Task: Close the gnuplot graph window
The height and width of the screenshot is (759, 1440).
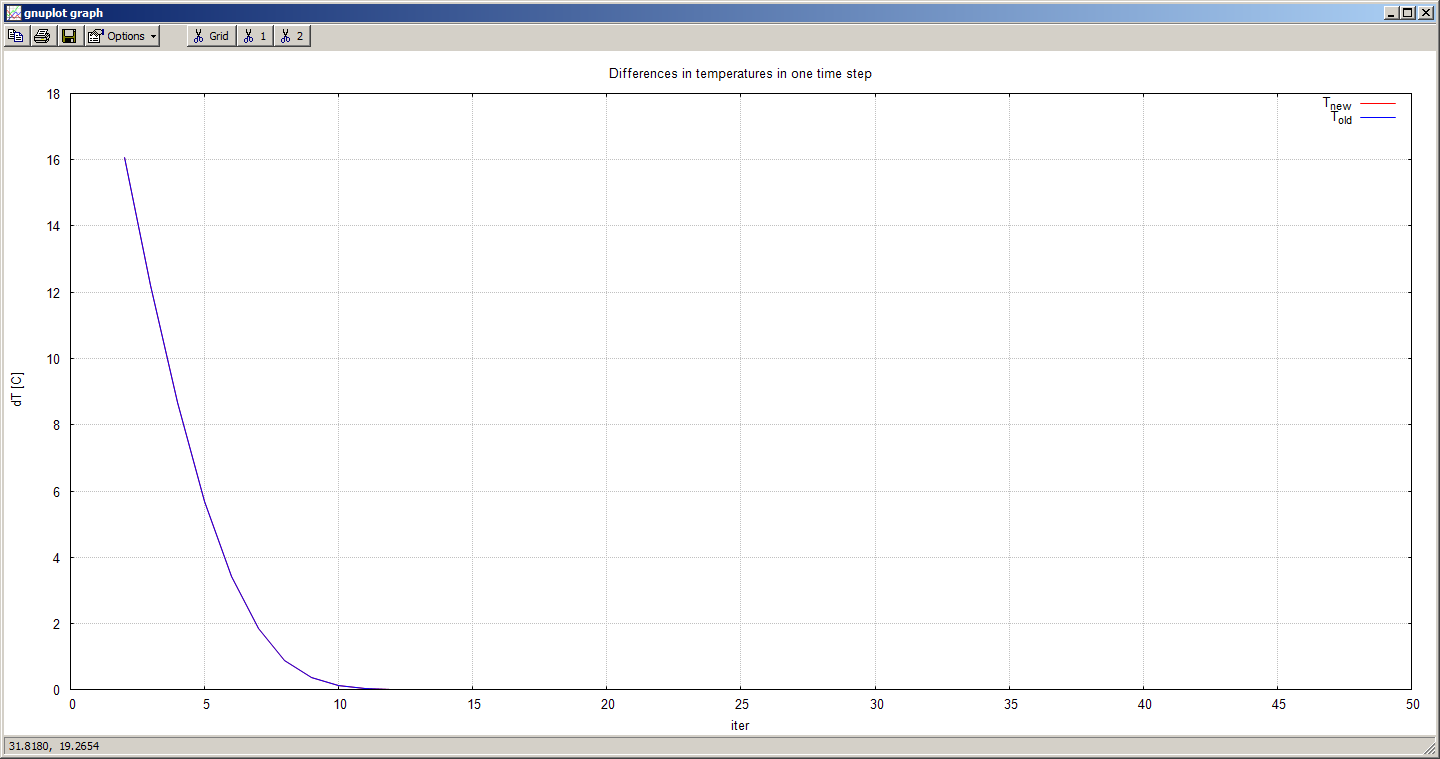Action: (x=1426, y=13)
